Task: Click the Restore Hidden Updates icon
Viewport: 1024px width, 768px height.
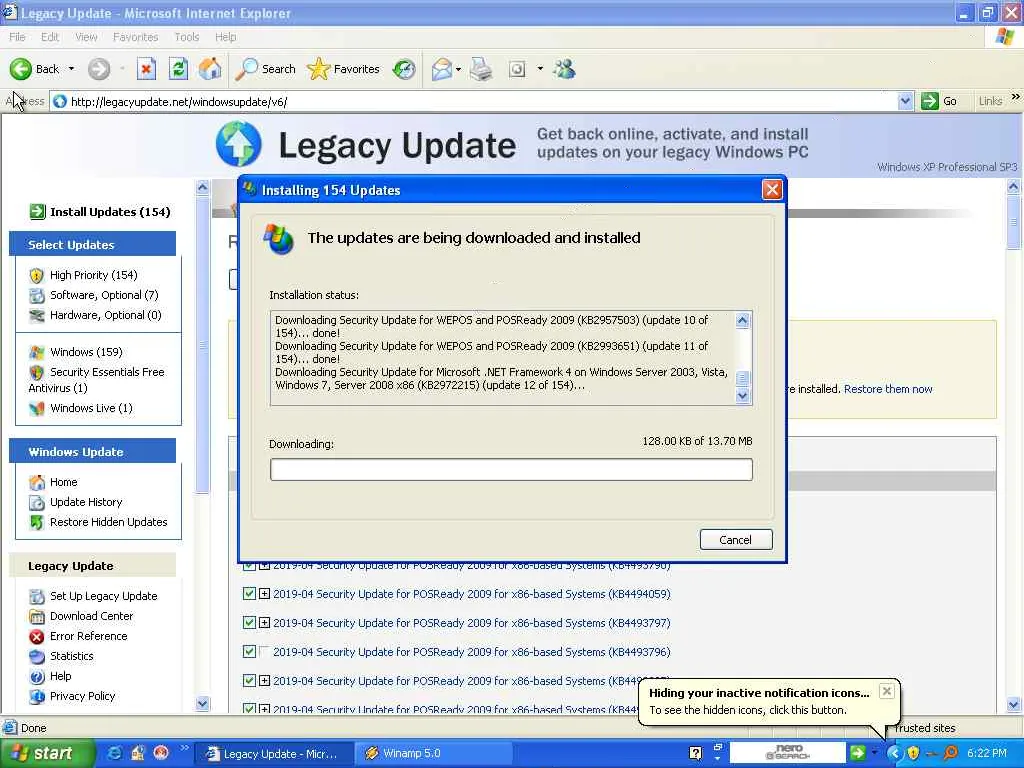Action: pyautogui.click(x=37, y=522)
